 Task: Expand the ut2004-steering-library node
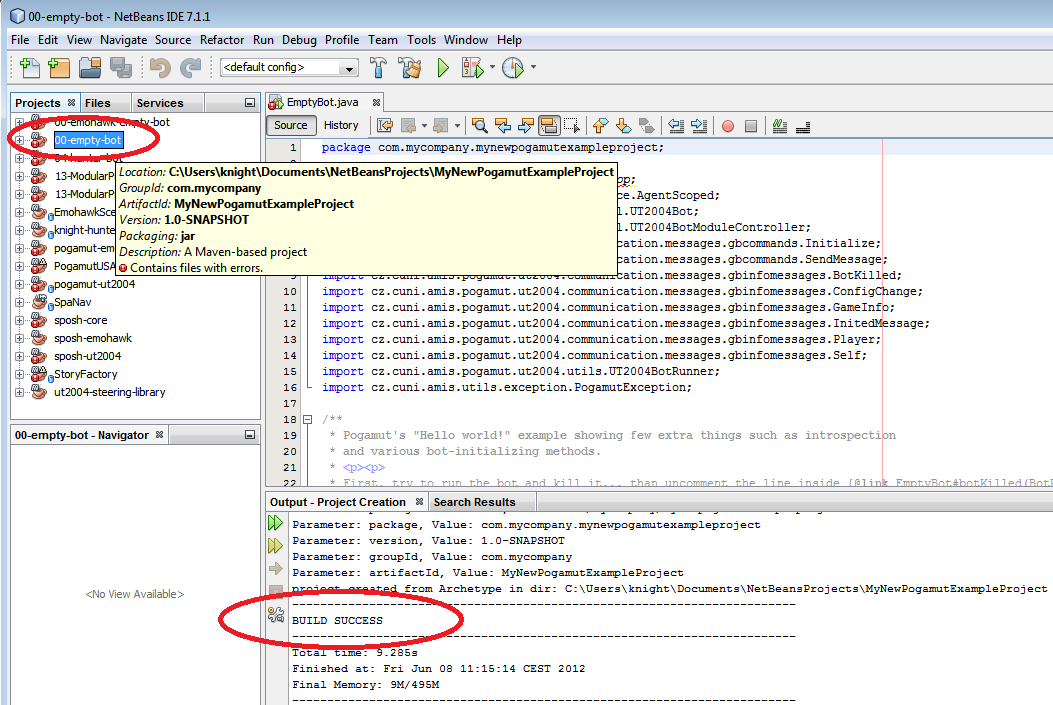[x=19, y=393]
